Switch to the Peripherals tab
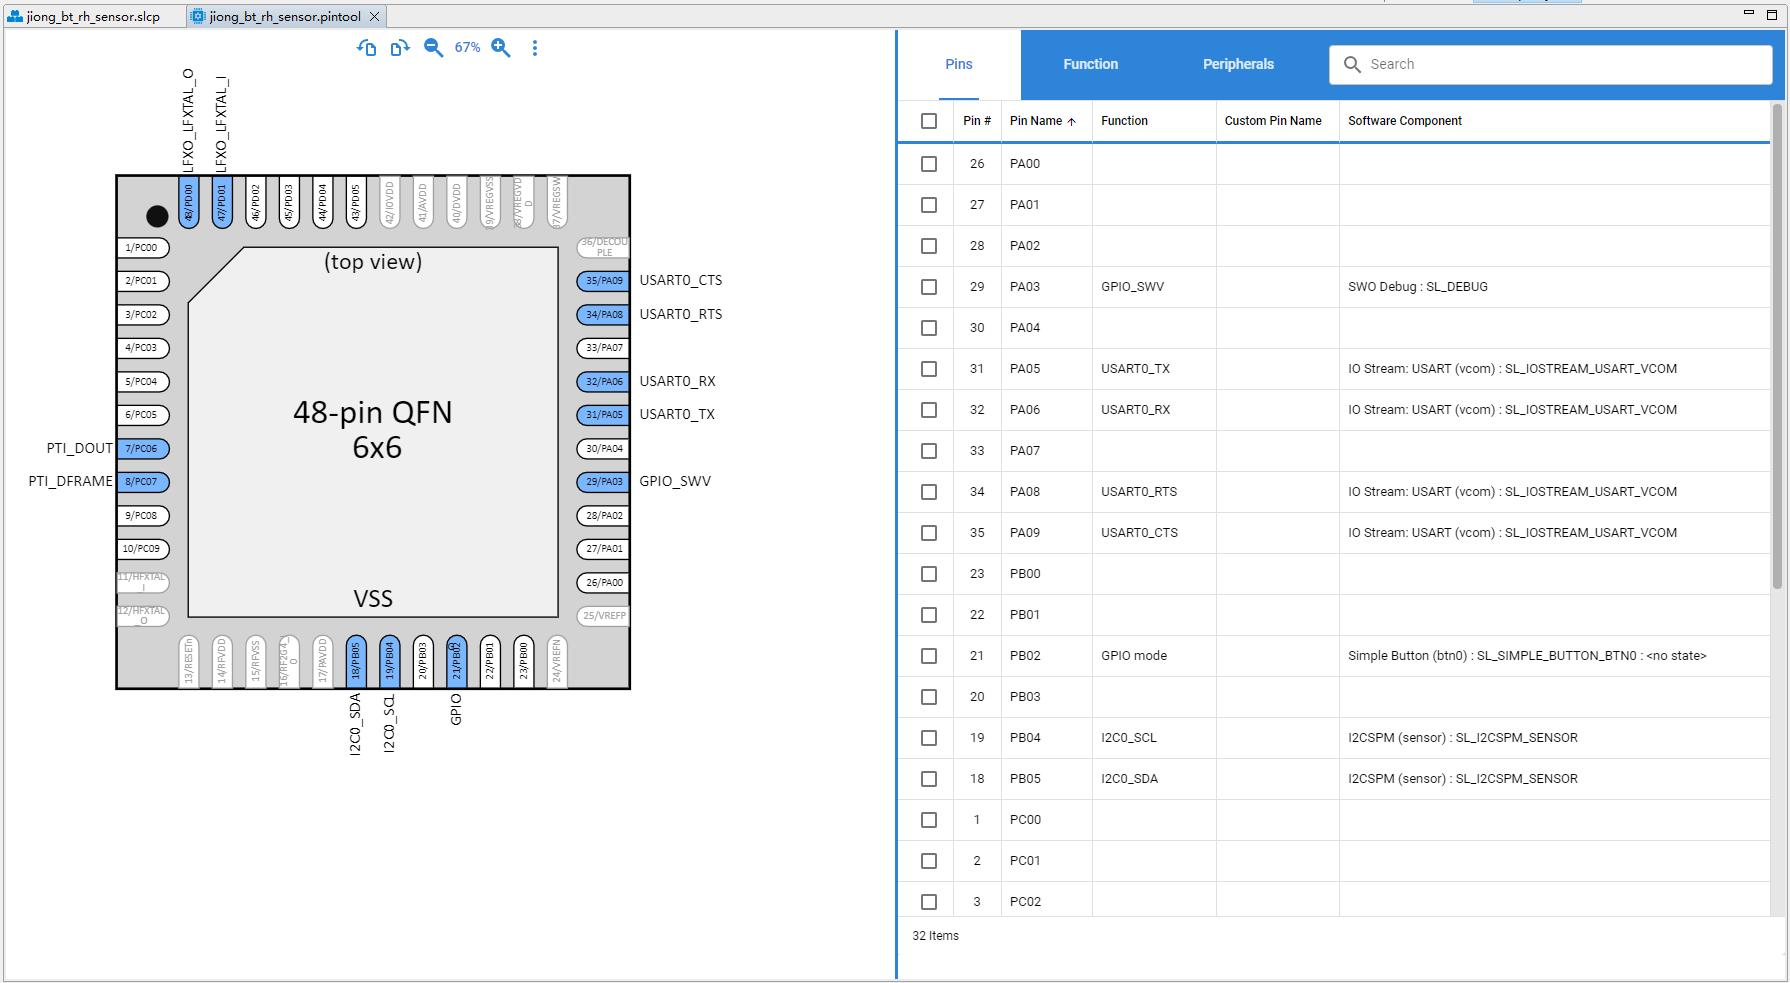The image size is (1790, 983). [x=1238, y=64]
